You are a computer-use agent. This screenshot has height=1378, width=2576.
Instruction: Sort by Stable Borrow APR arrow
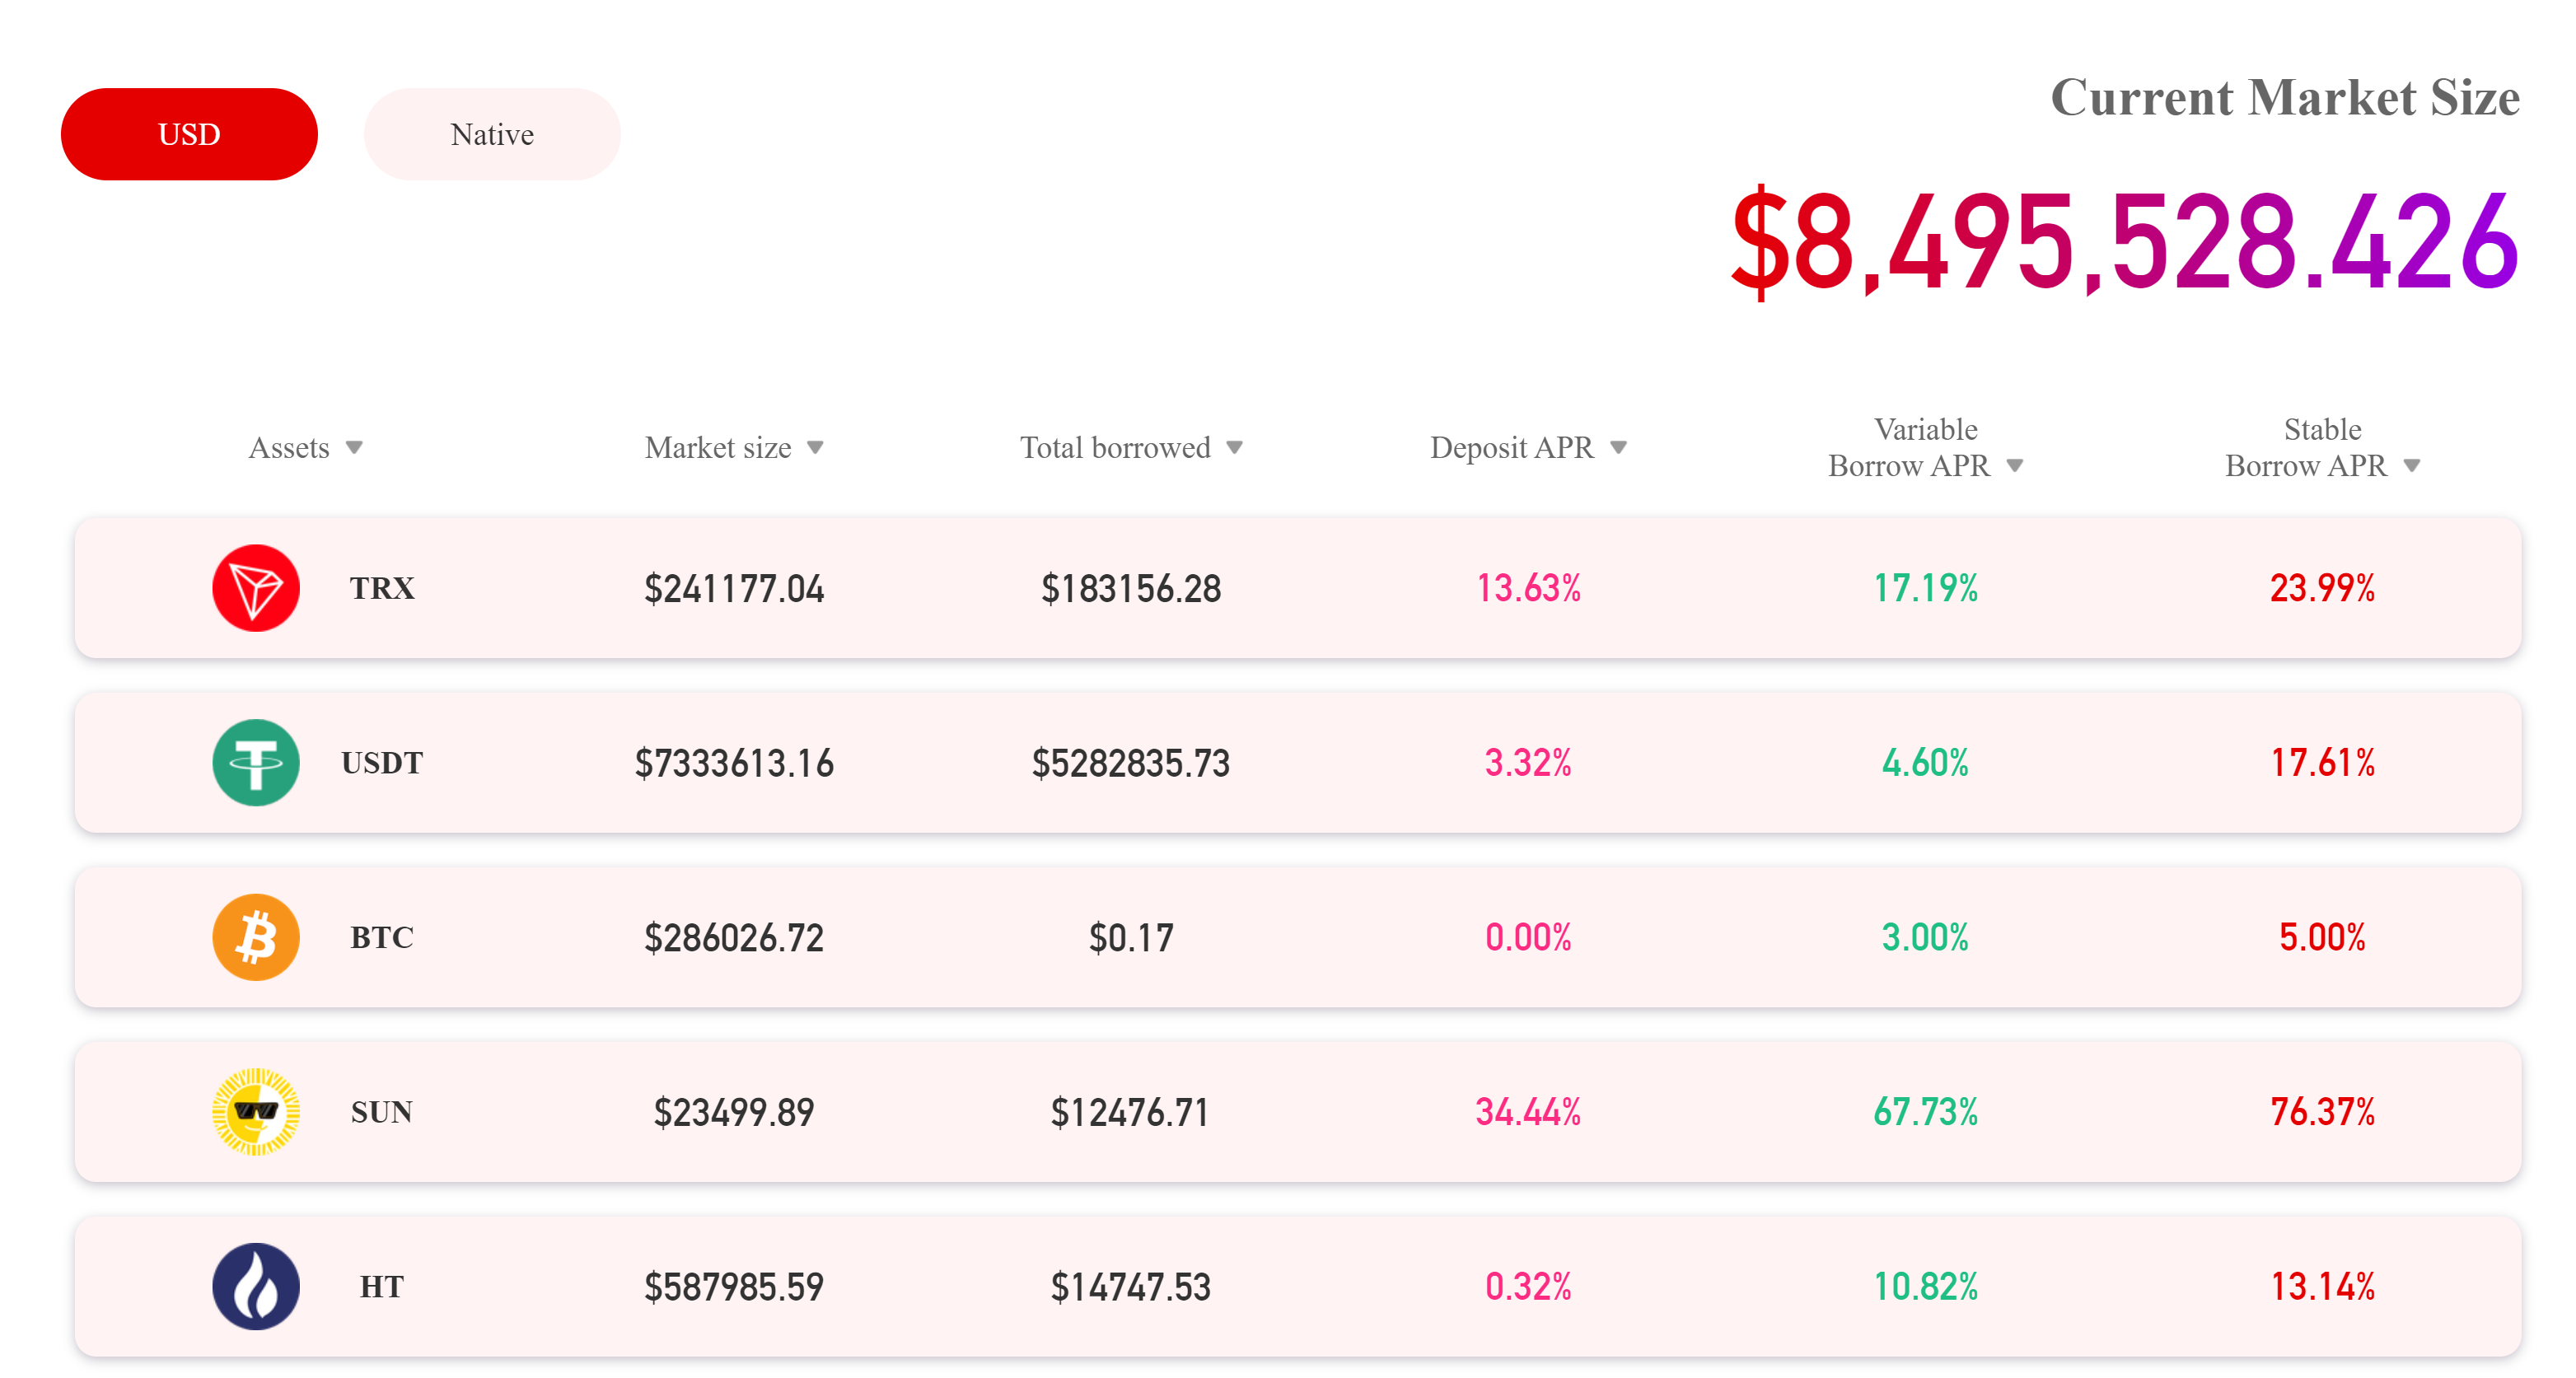pos(2412,466)
